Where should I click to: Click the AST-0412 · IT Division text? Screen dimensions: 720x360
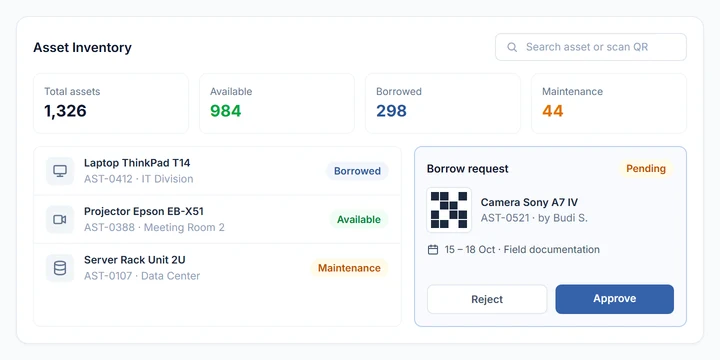139,179
